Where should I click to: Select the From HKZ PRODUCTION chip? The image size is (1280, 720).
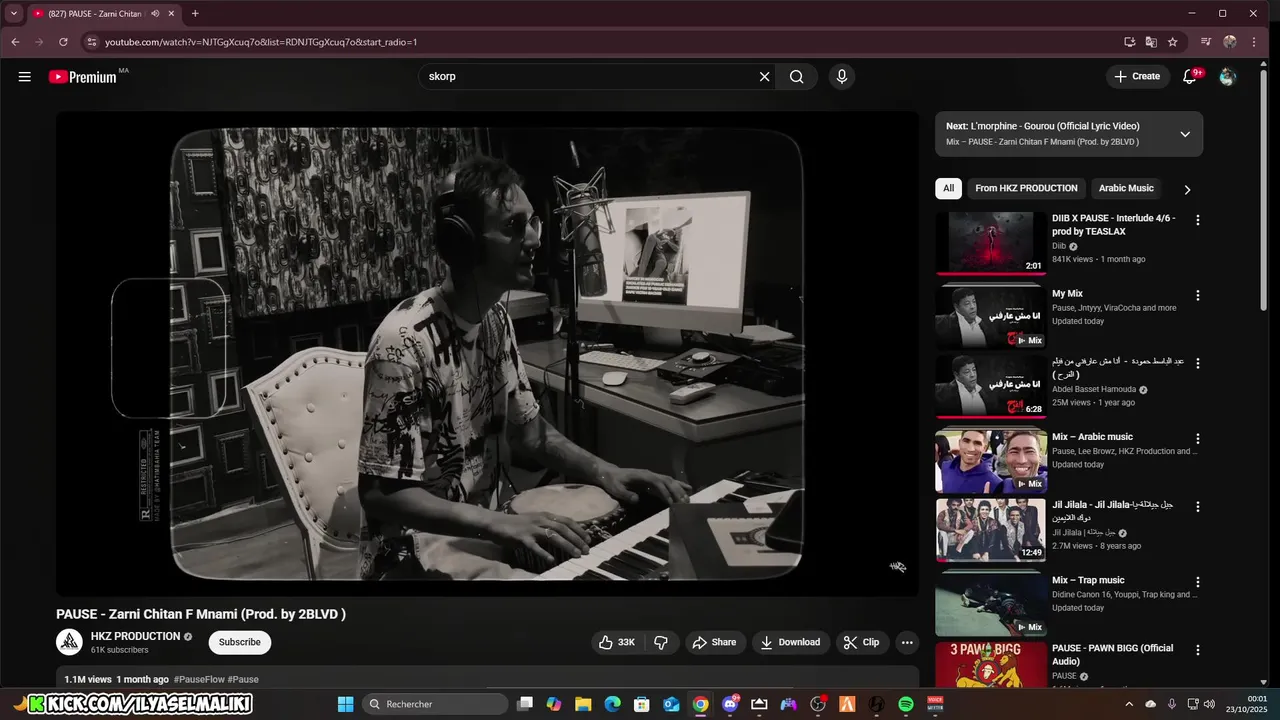tap(1026, 188)
